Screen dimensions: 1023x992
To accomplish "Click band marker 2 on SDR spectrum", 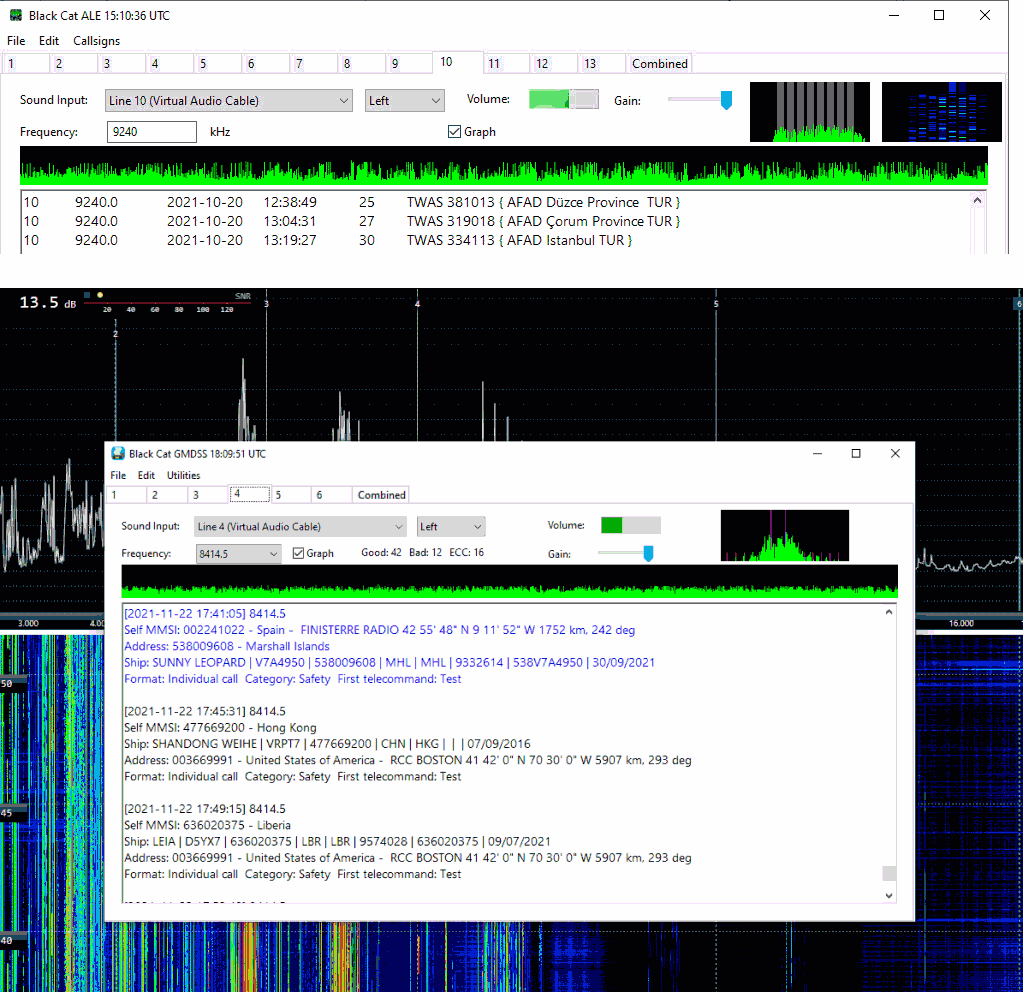I will pyautogui.click(x=115, y=333).
